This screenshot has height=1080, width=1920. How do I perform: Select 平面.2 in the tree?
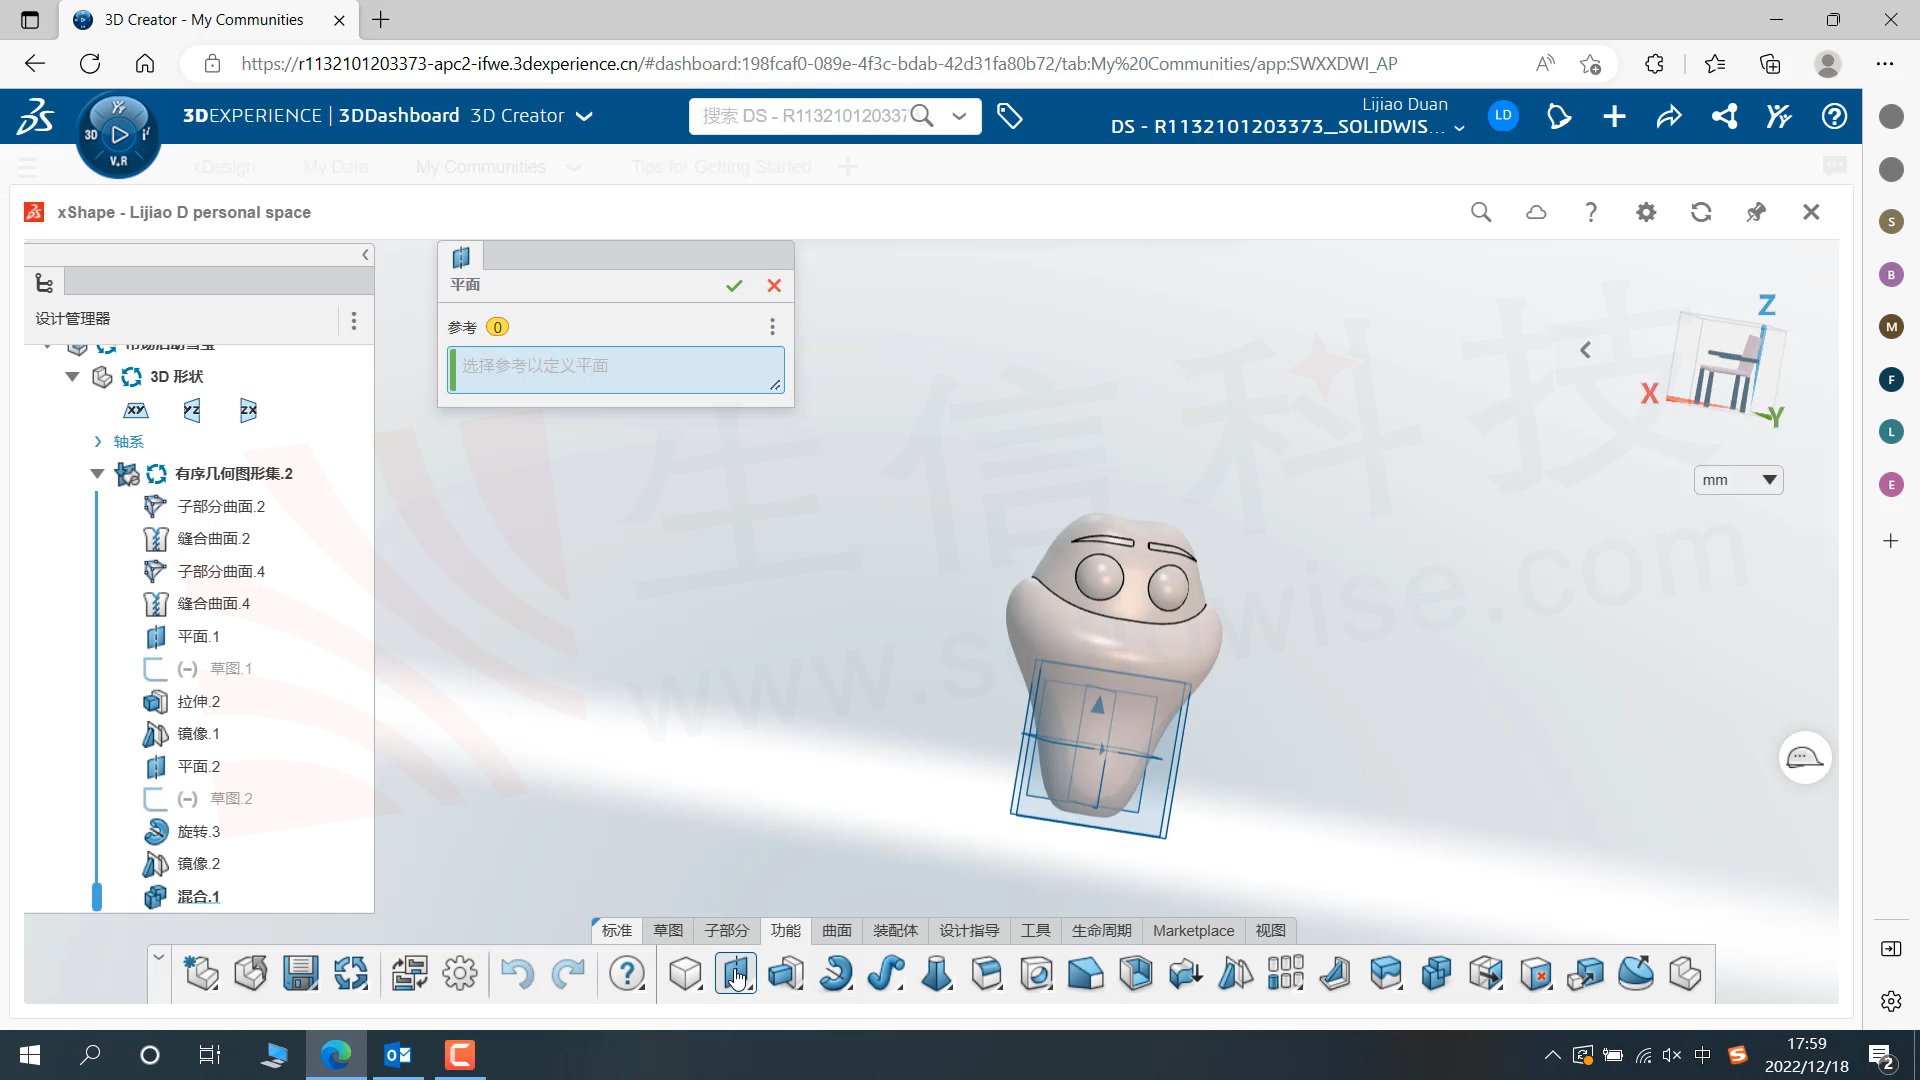(x=198, y=767)
